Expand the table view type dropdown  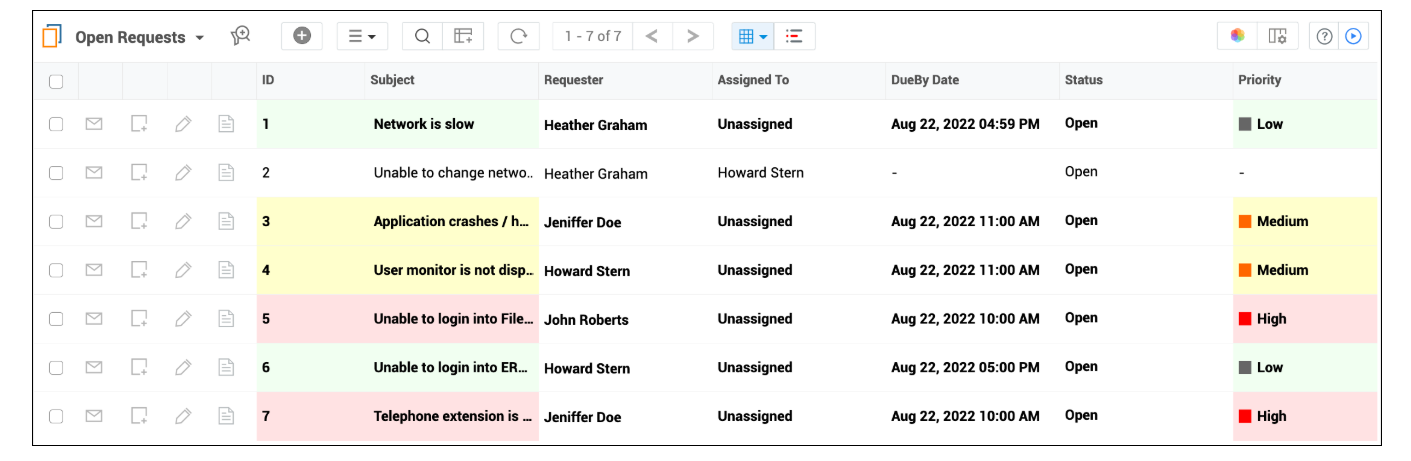click(753, 36)
